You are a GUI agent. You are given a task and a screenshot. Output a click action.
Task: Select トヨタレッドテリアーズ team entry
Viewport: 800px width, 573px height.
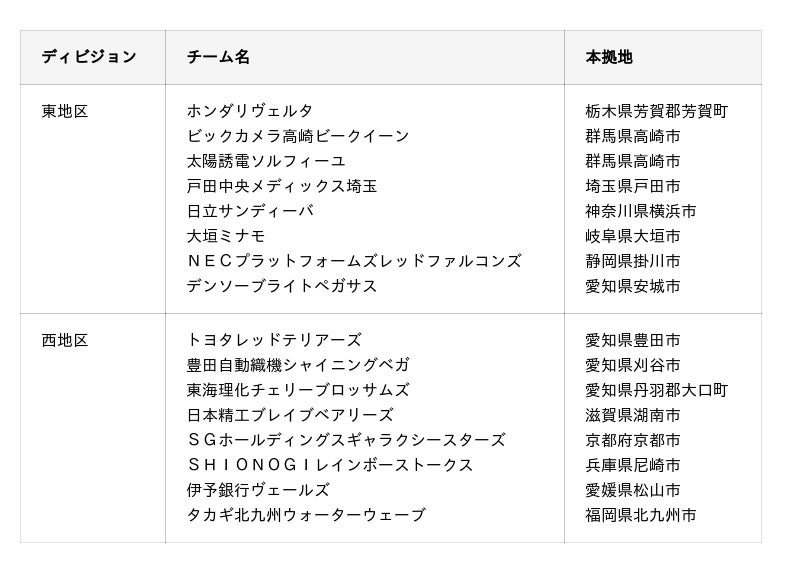point(274,340)
